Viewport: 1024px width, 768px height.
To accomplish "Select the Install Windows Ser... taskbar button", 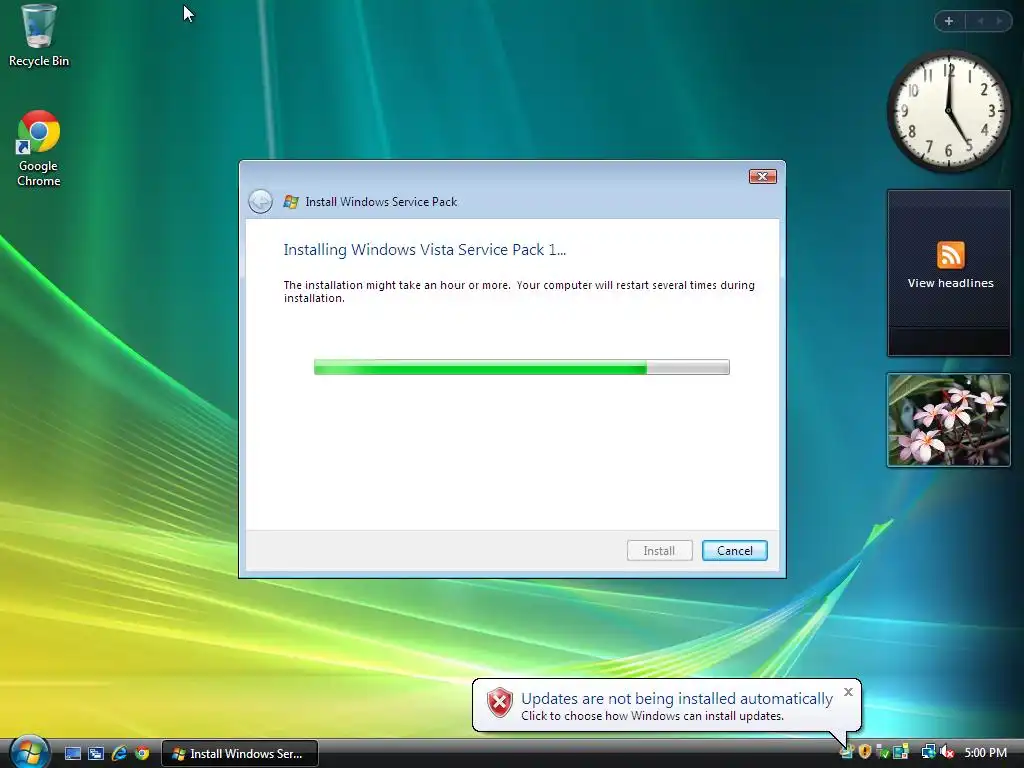I will click(x=240, y=754).
